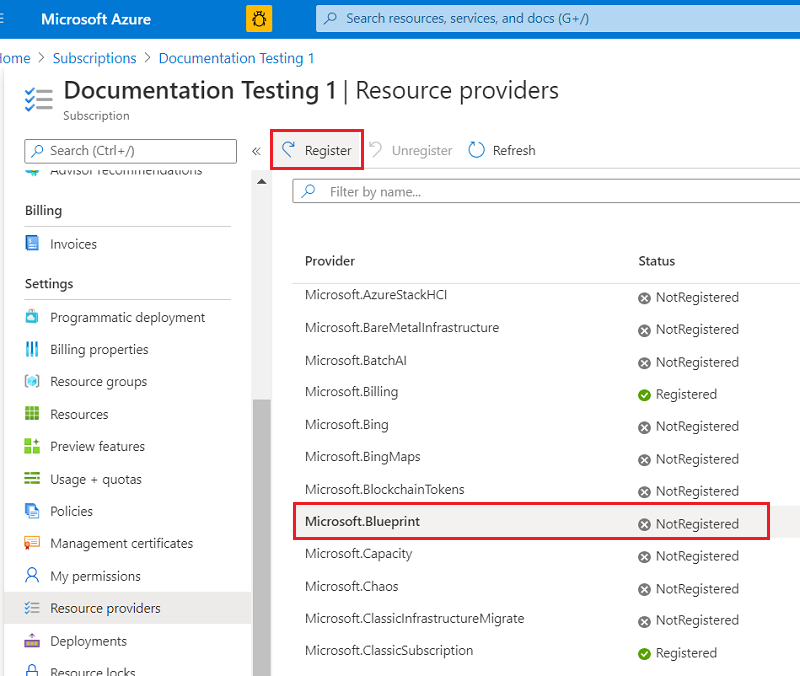Click the sidebar scroll-up arrow
This screenshot has height=676, width=800.
click(262, 182)
